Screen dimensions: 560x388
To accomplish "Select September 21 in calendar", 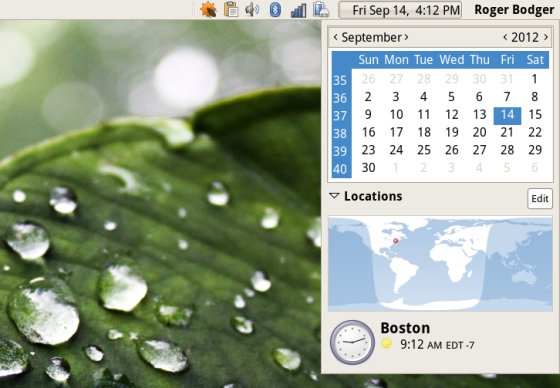I will [x=507, y=133].
